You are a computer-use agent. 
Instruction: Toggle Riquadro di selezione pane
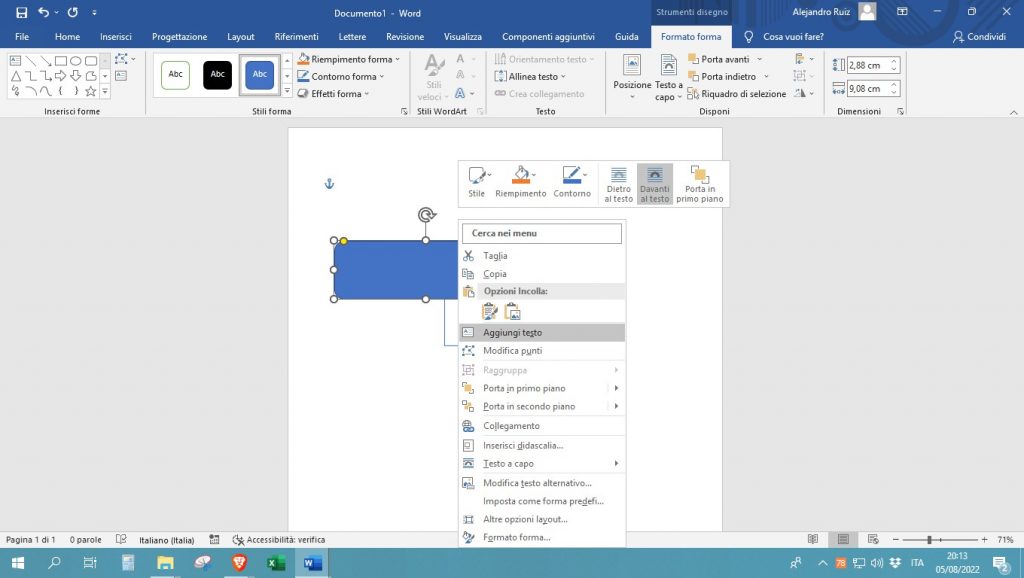[736, 94]
